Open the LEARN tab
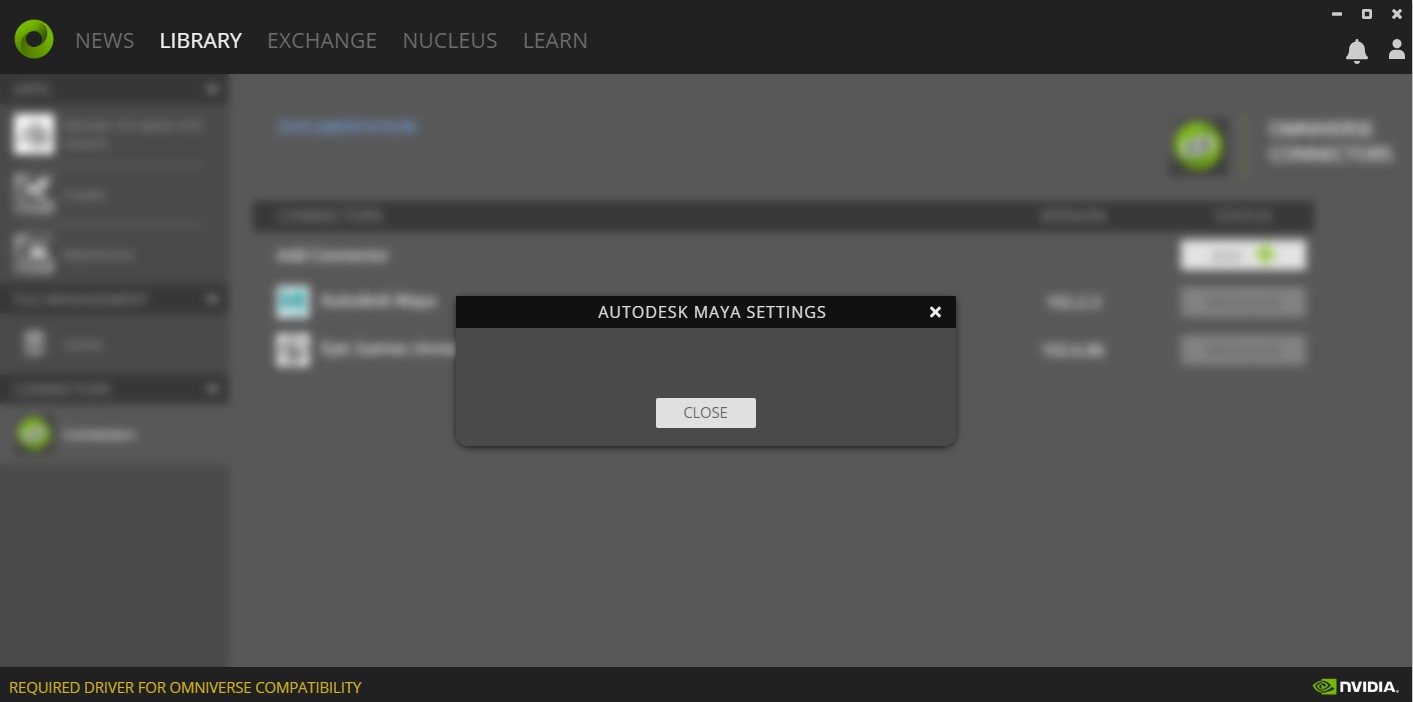Screen dimensions: 1413x702 555,40
